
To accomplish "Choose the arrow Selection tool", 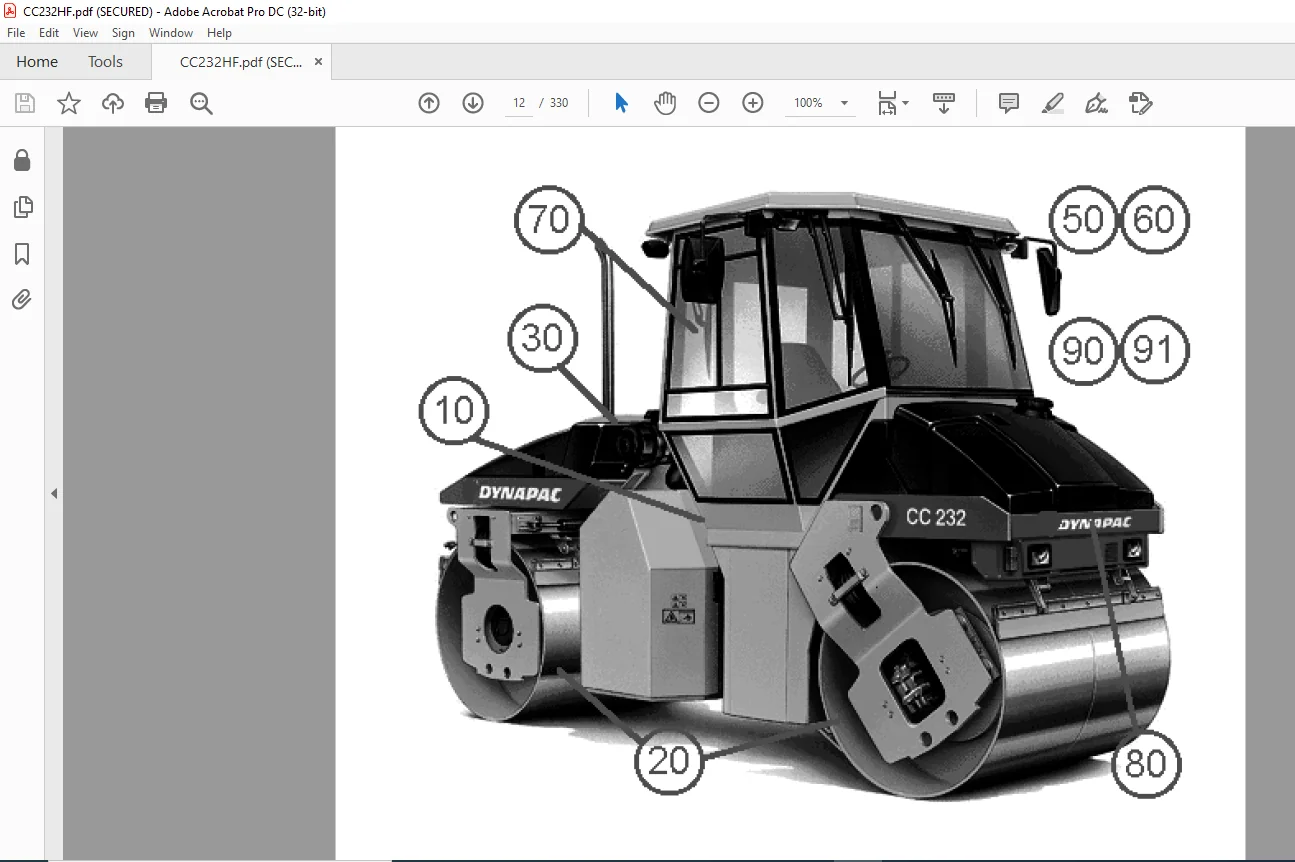I will pyautogui.click(x=621, y=103).
